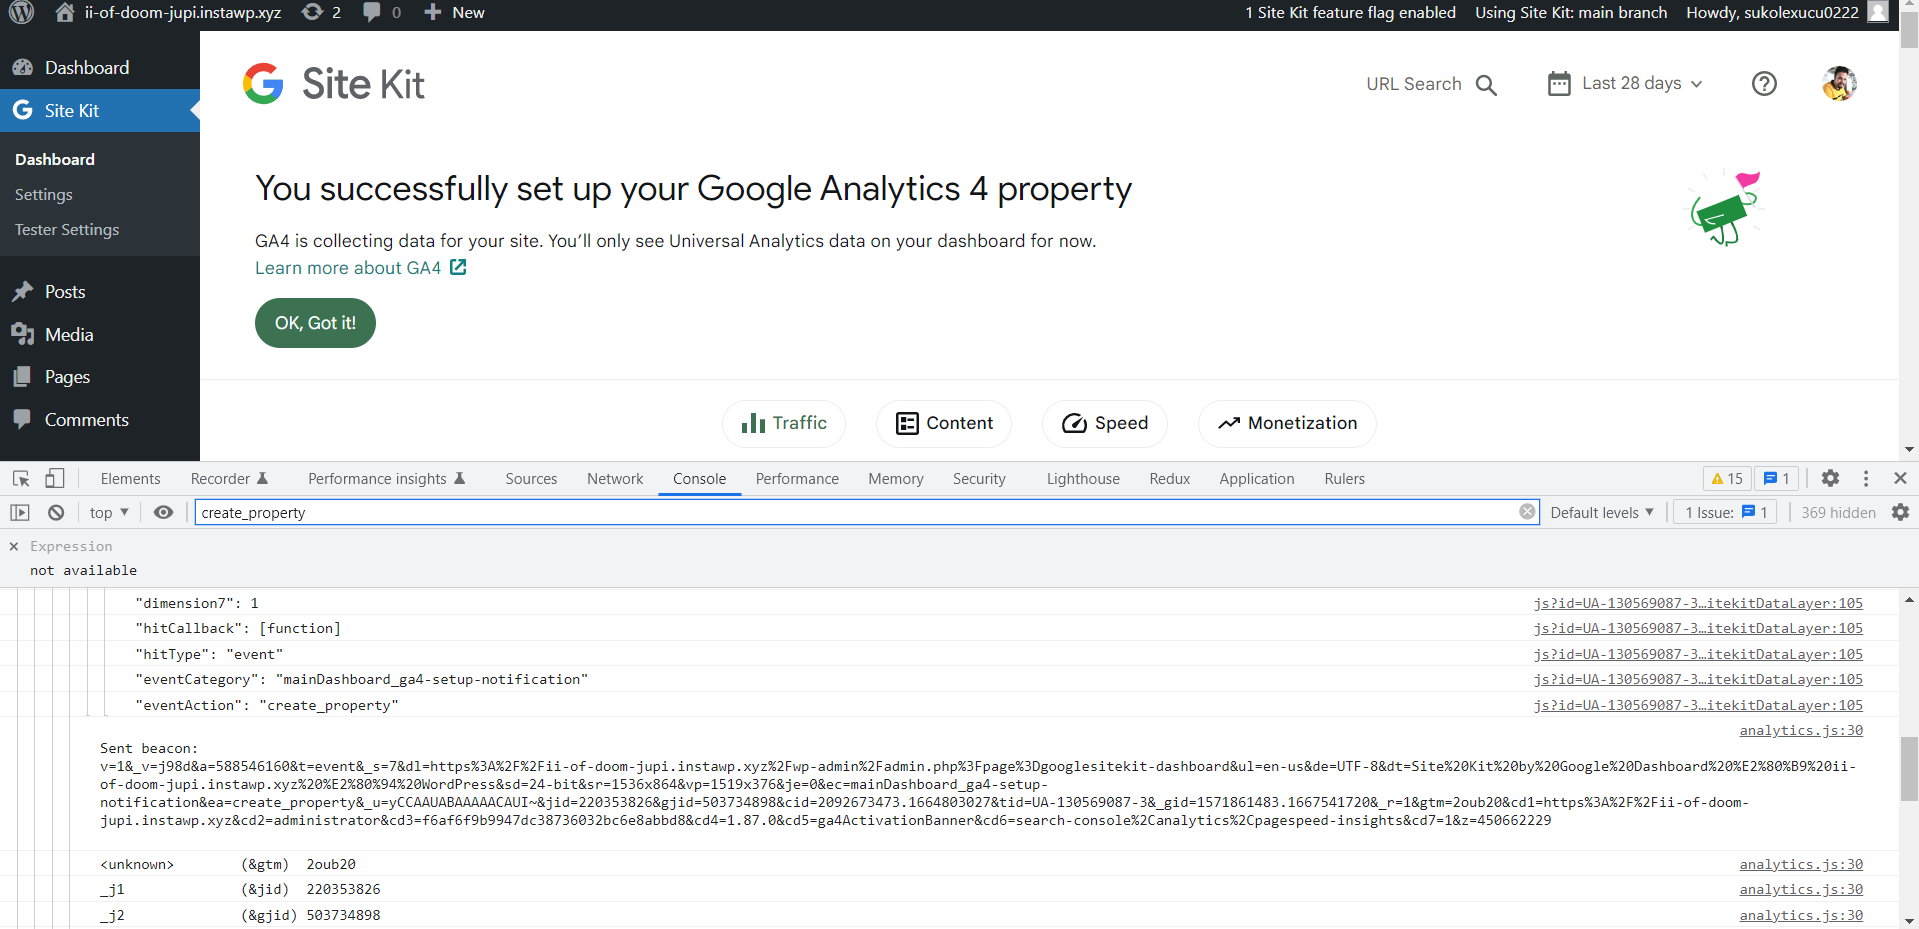This screenshot has height=929, width=1919.
Task: Click the Site Kit help question mark
Action: point(1764,83)
